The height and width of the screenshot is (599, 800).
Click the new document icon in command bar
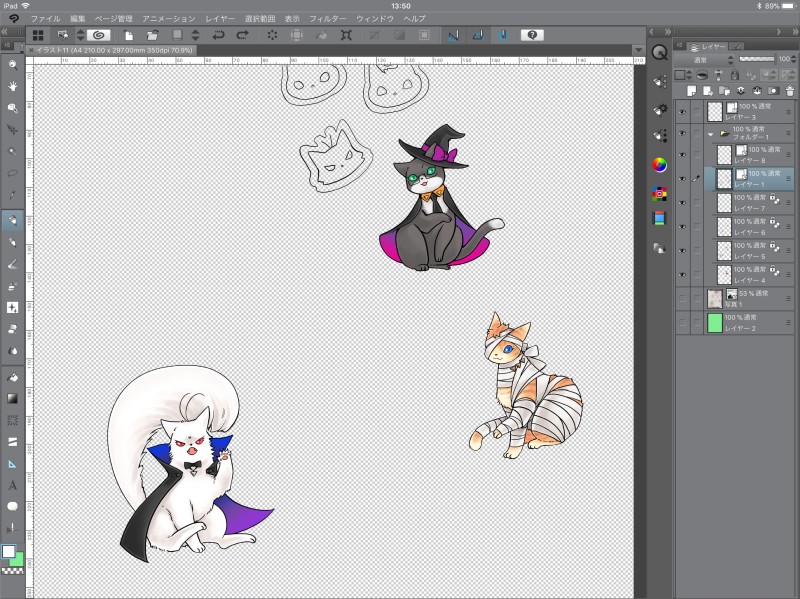(x=129, y=35)
